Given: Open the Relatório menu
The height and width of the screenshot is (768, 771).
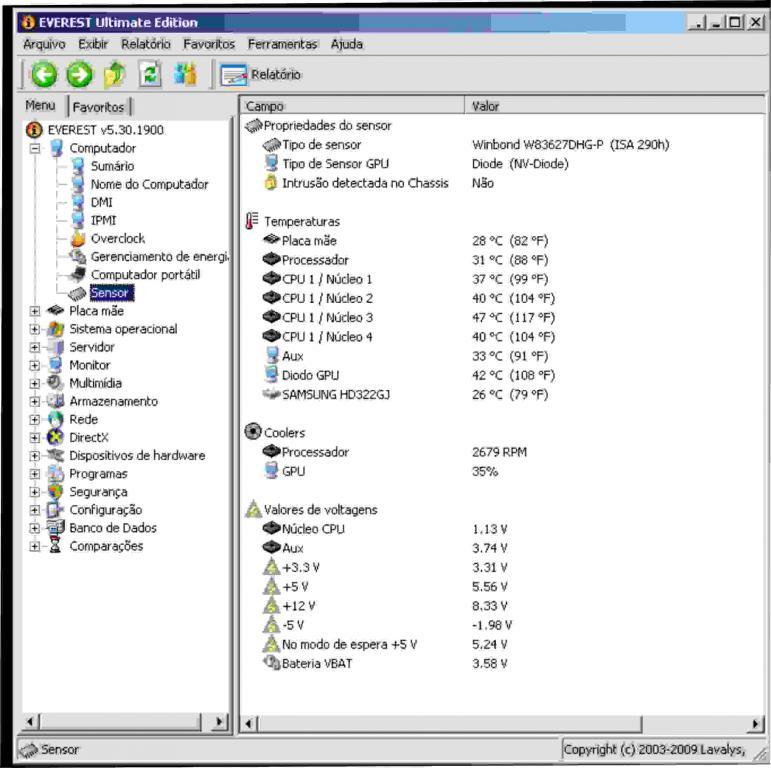Looking at the screenshot, I should pyautogui.click(x=146, y=44).
